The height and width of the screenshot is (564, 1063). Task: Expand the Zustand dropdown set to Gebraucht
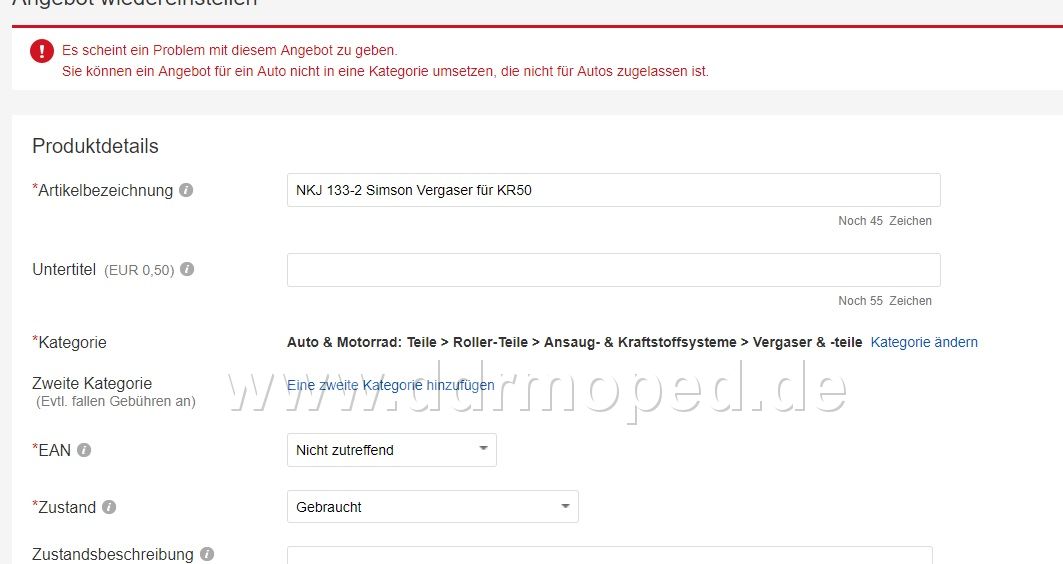pos(432,507)
